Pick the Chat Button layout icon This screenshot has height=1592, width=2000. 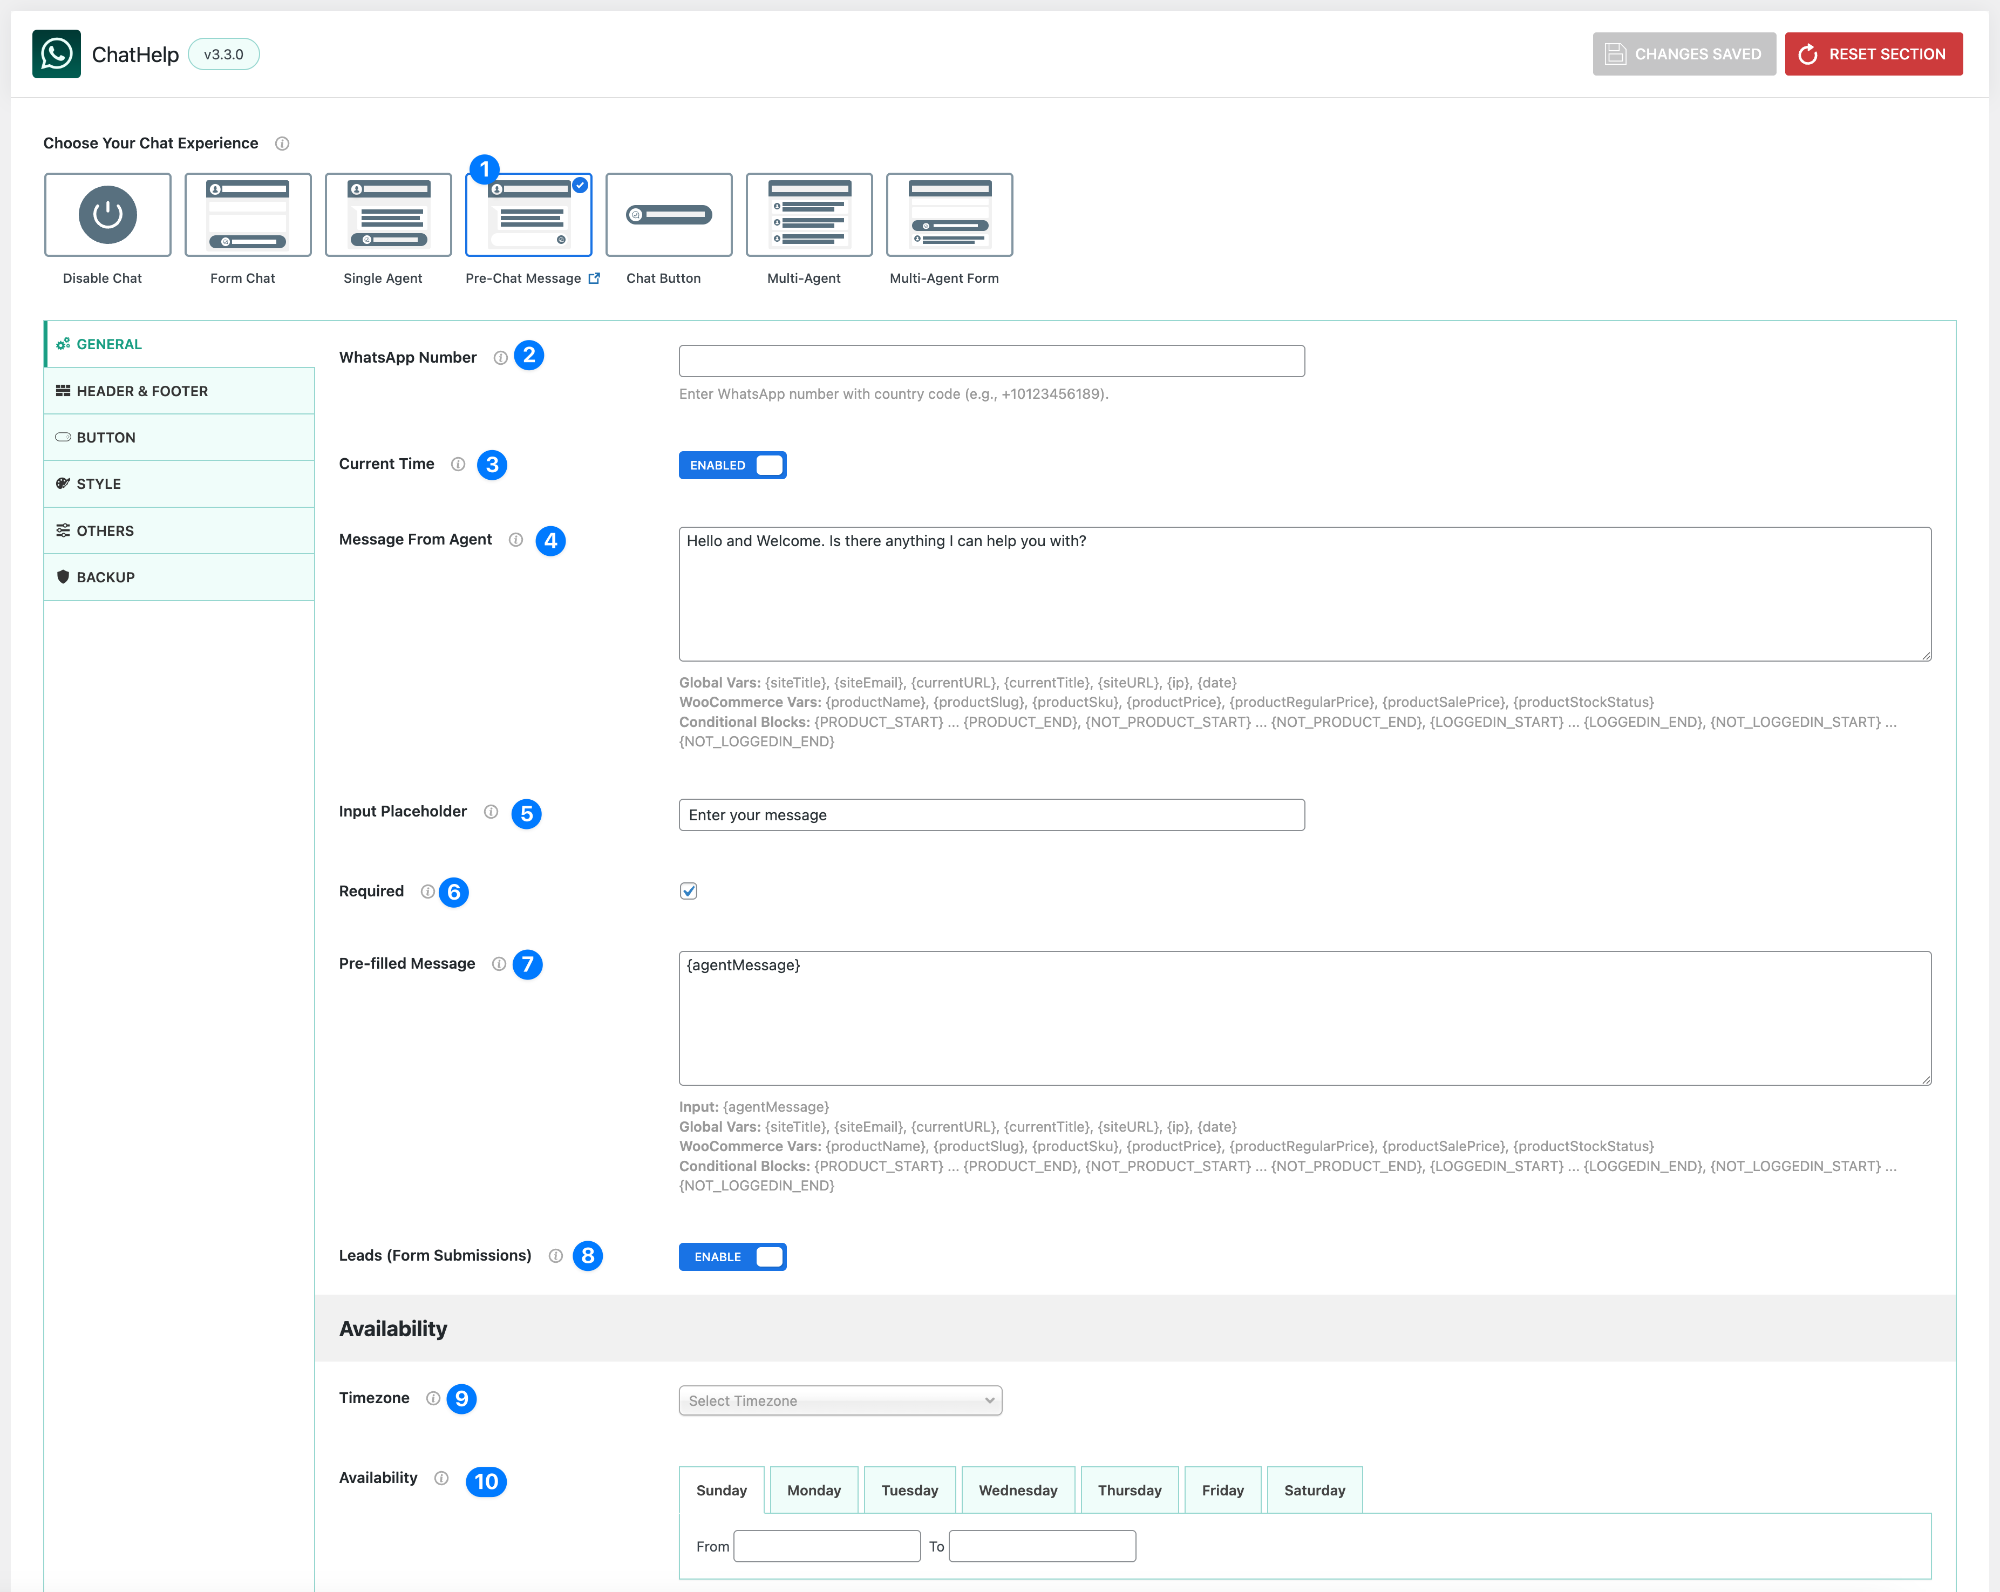tap(668, 215)
